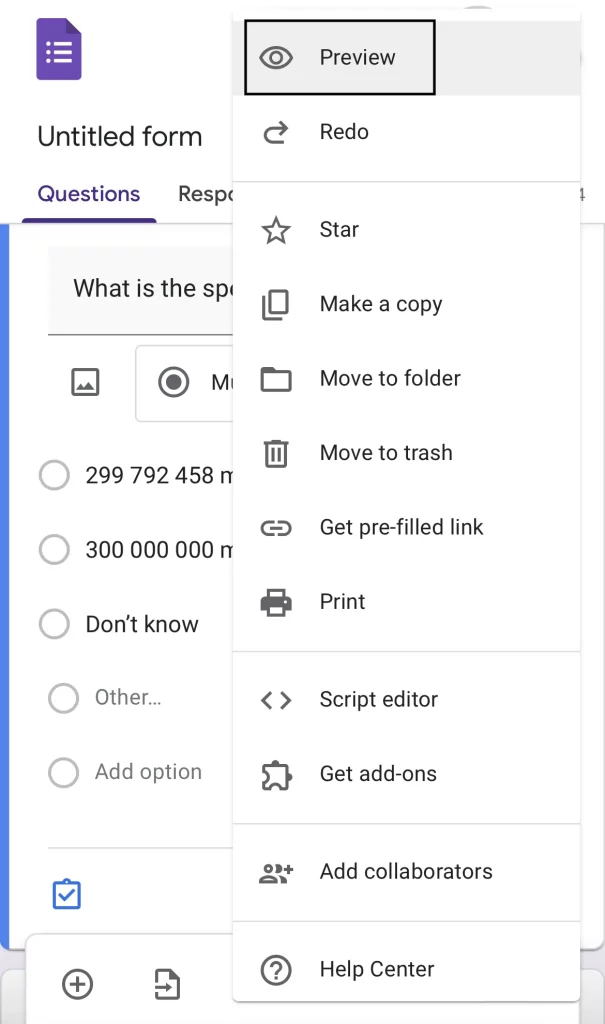Click the Redo arrow icon

[x=276, y=131]
